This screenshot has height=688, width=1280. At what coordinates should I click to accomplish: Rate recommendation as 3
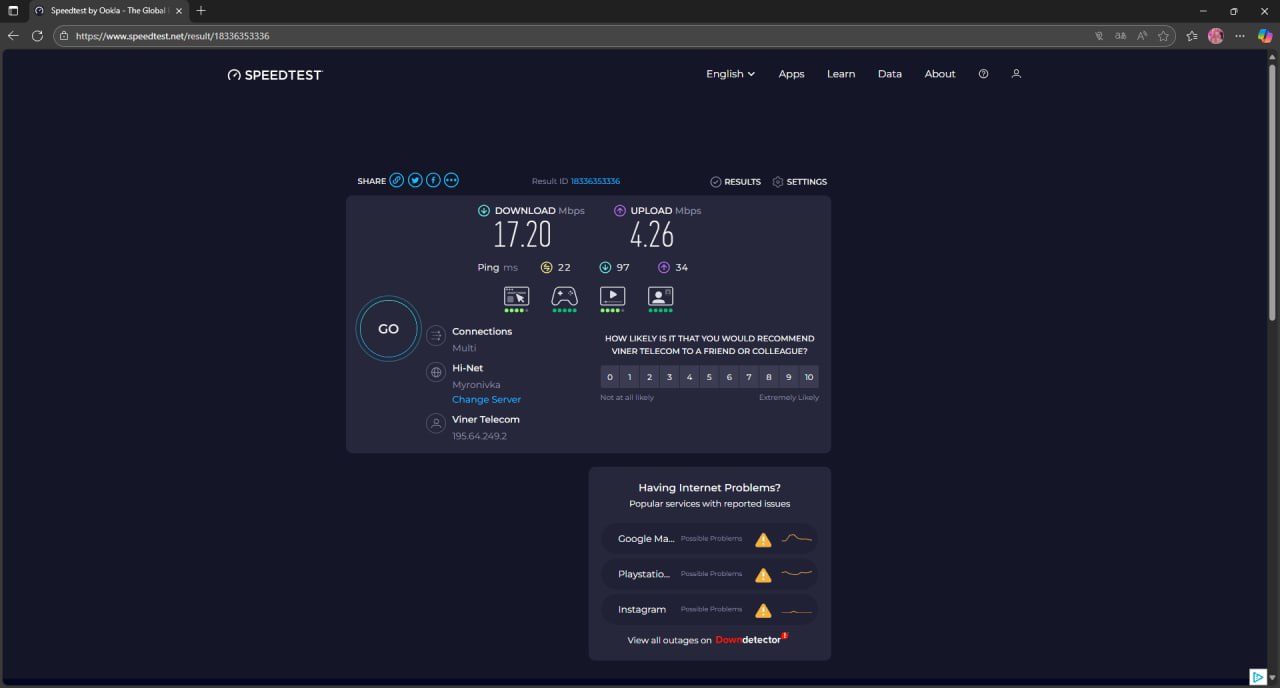click(x=670, y=377)
